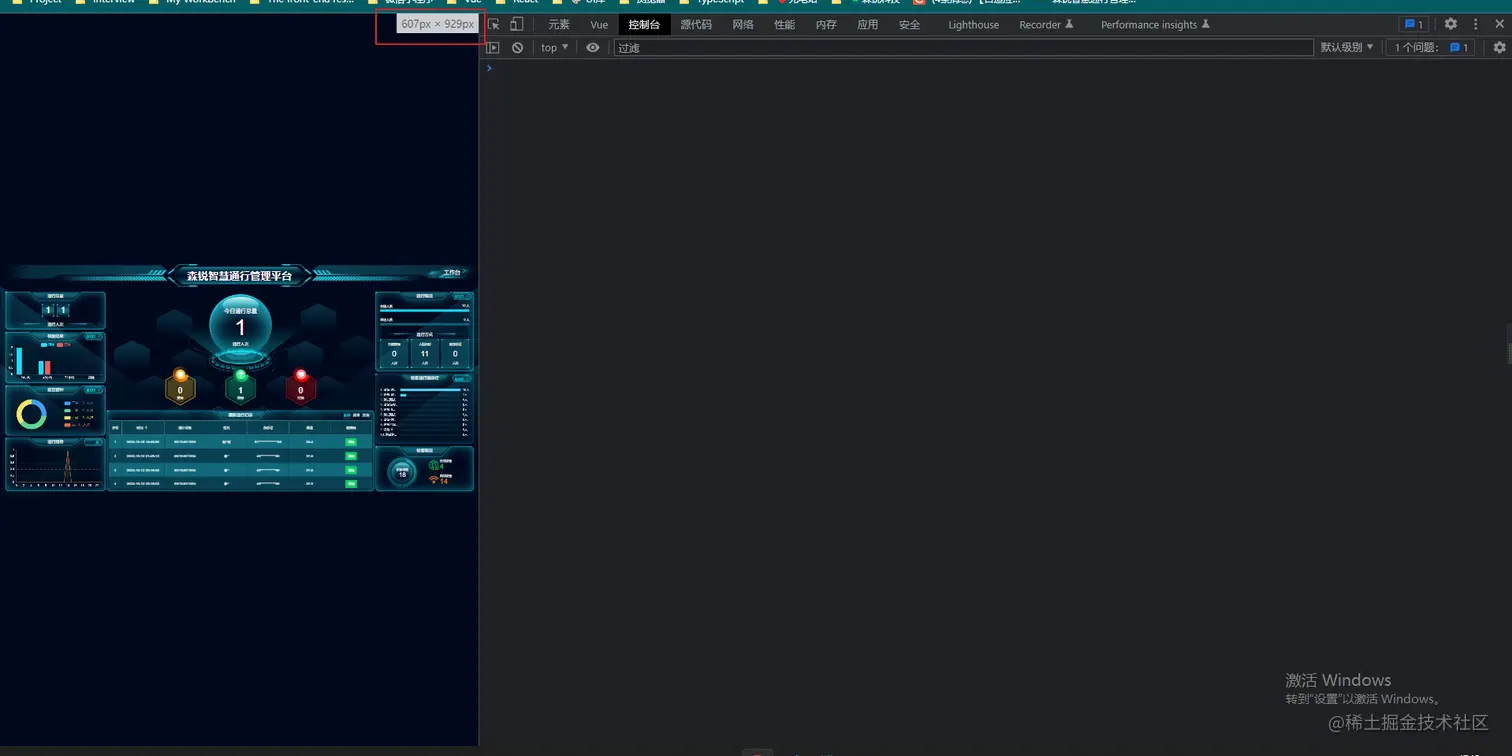1512x756 pixels.
Task: Select the orange hexagon badge showing 0
Action: click(x=180, y=388)
